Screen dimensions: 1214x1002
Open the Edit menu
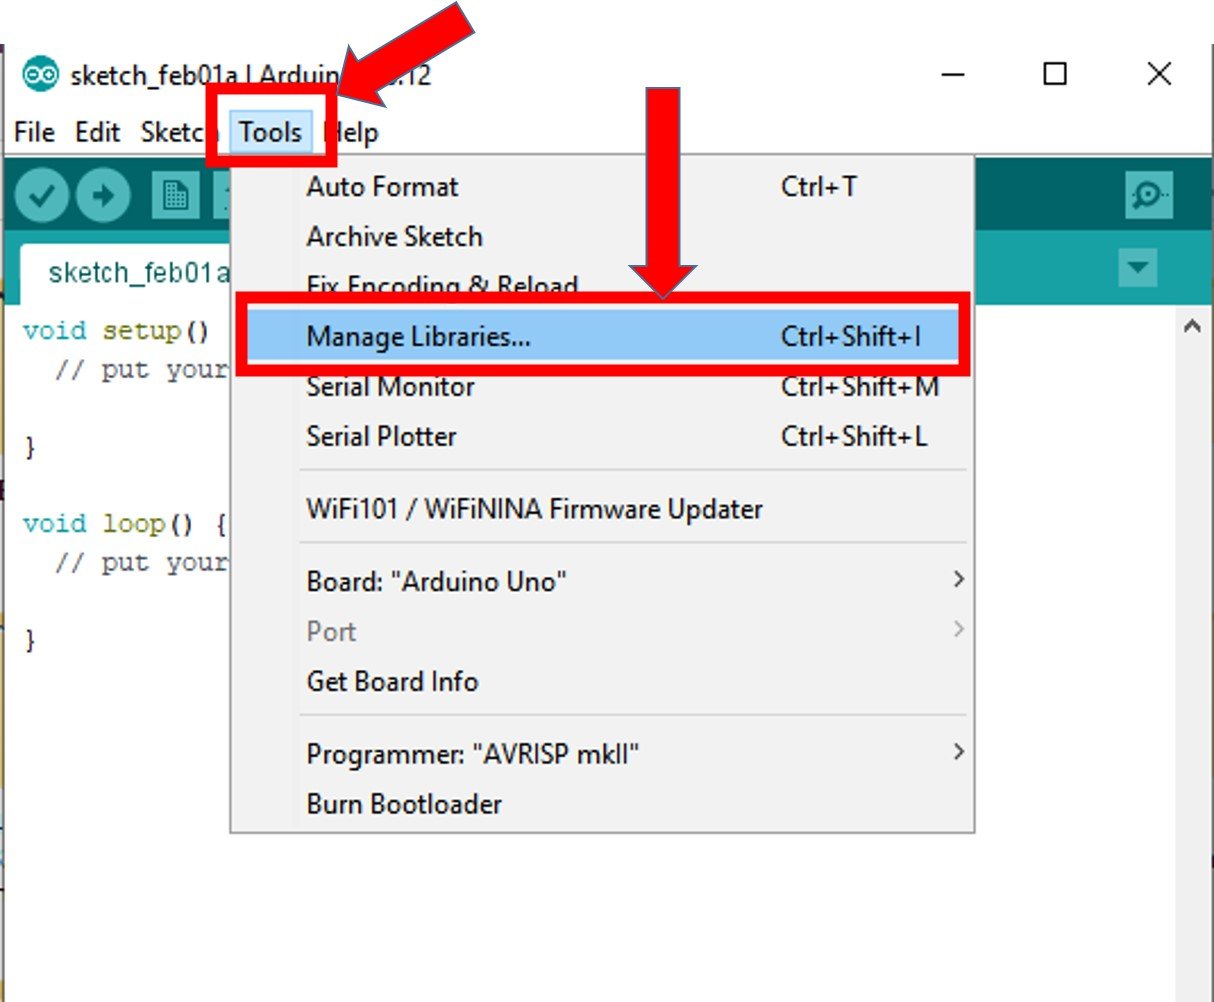coord(97,132)
